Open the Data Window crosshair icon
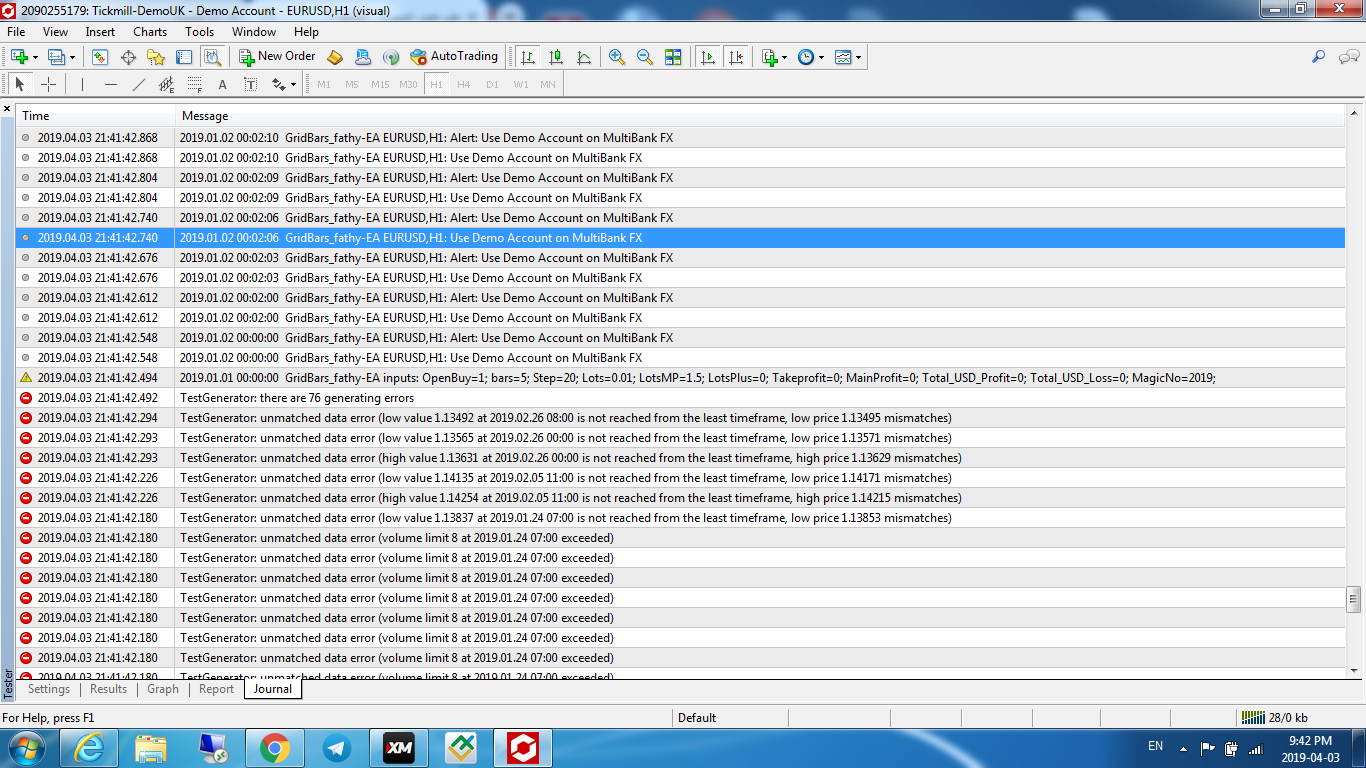 (x=128, y=57)
